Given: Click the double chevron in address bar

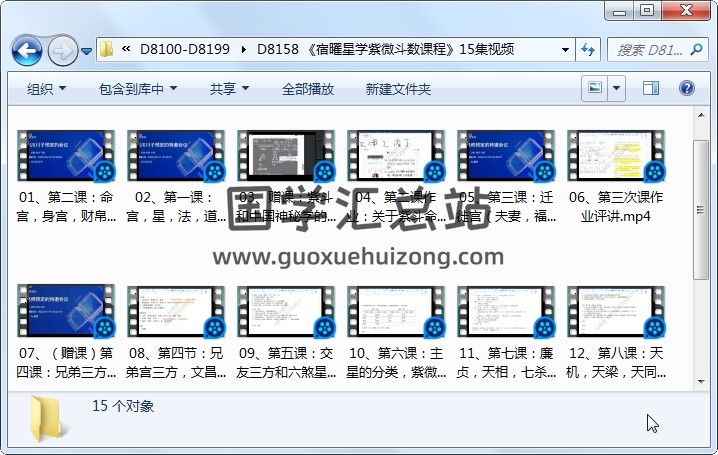Looking at the screenshot, I should [x=126, y=49].
